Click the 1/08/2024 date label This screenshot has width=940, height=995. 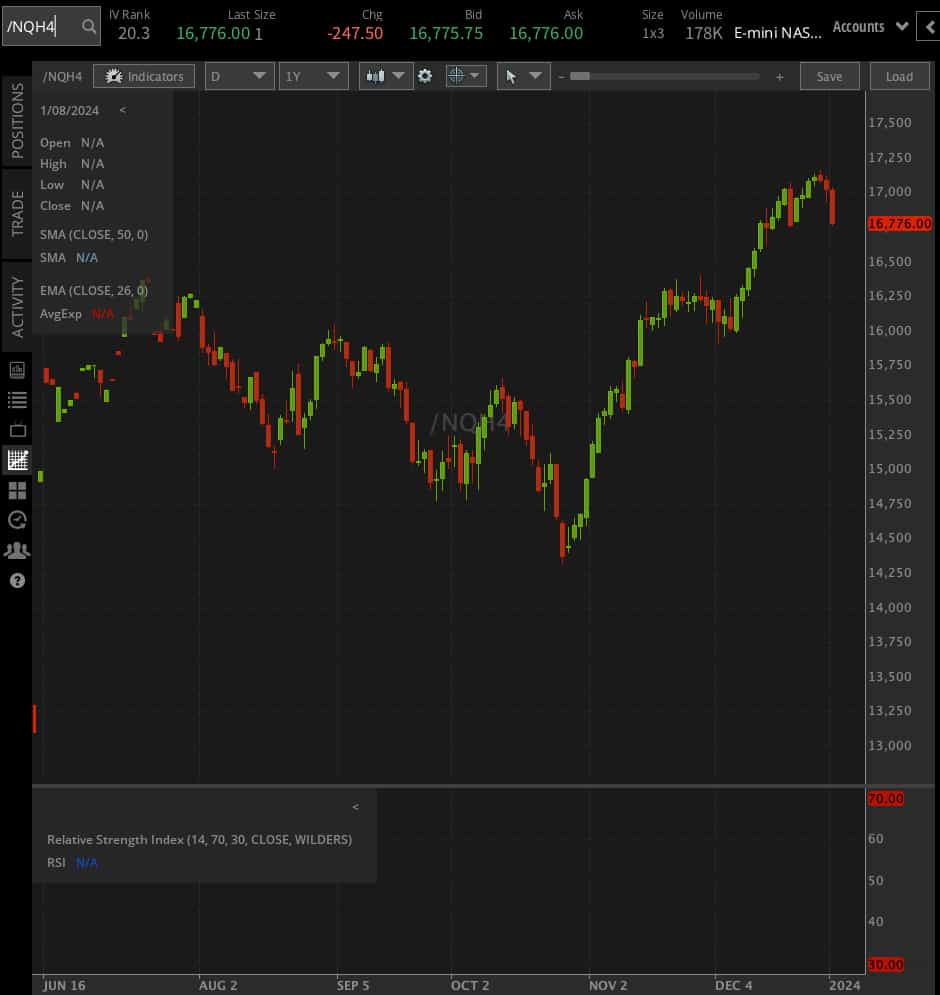pyautogui.click(x=69, y=110)
